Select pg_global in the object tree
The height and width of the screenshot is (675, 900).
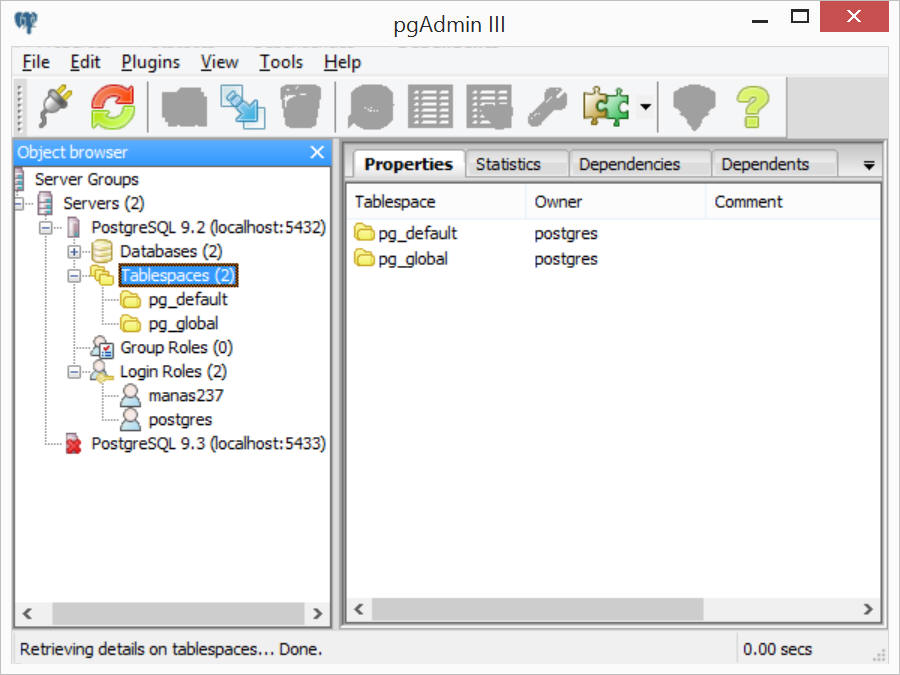click(x=183, y=324)
